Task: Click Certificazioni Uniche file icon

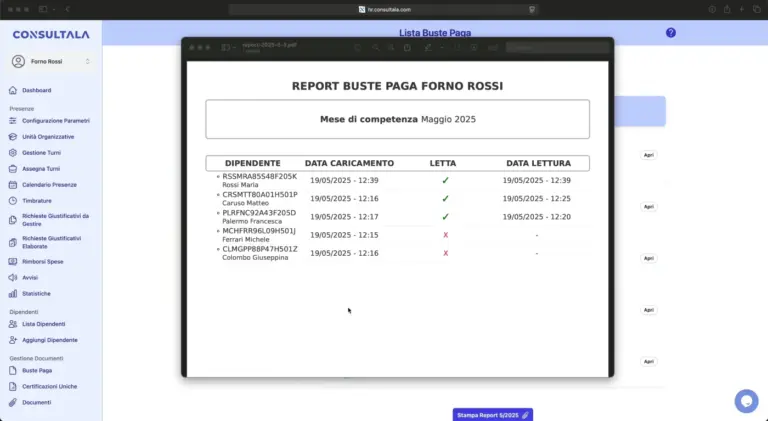Action: coord(13,386)
